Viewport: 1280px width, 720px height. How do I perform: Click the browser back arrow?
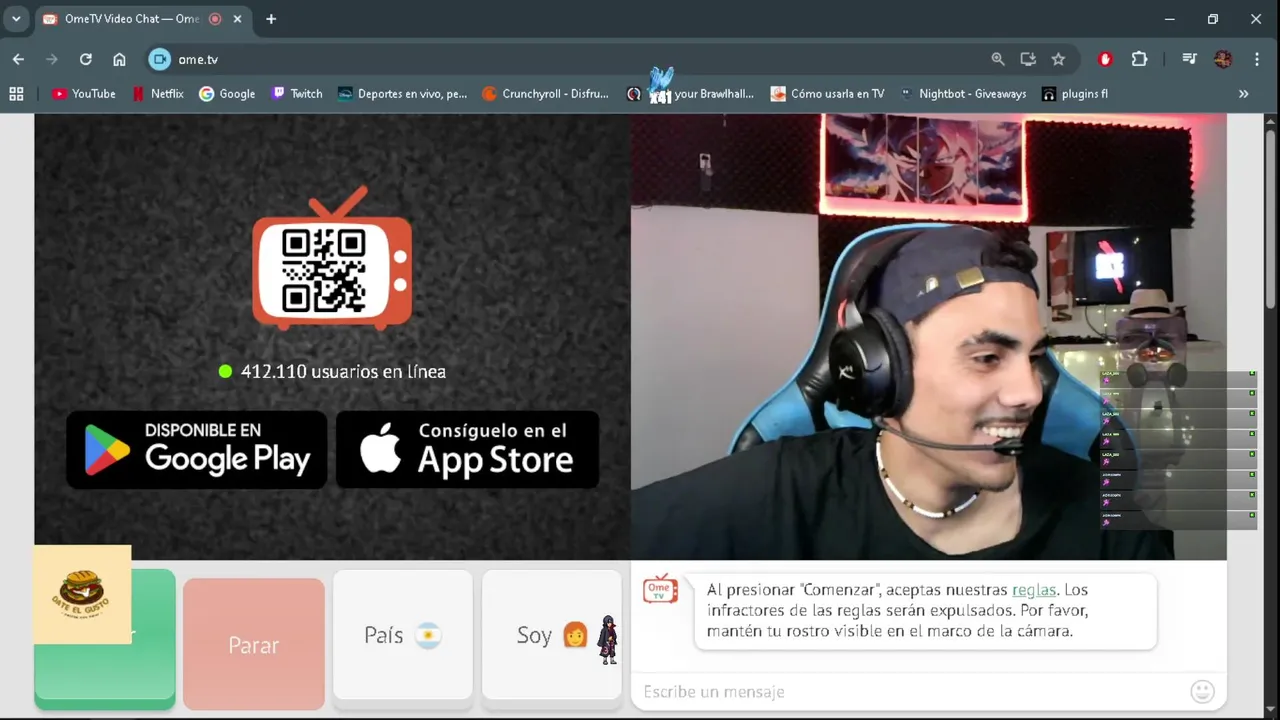coord(18,59)
